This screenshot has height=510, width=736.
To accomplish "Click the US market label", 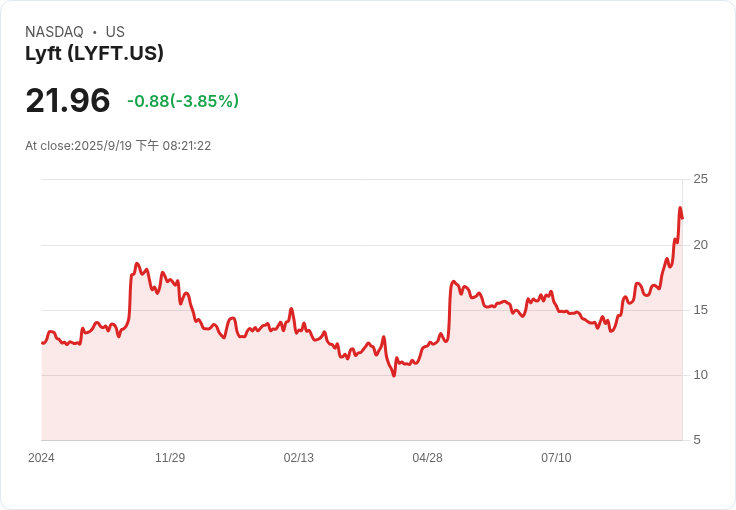I will pos(115,32).
